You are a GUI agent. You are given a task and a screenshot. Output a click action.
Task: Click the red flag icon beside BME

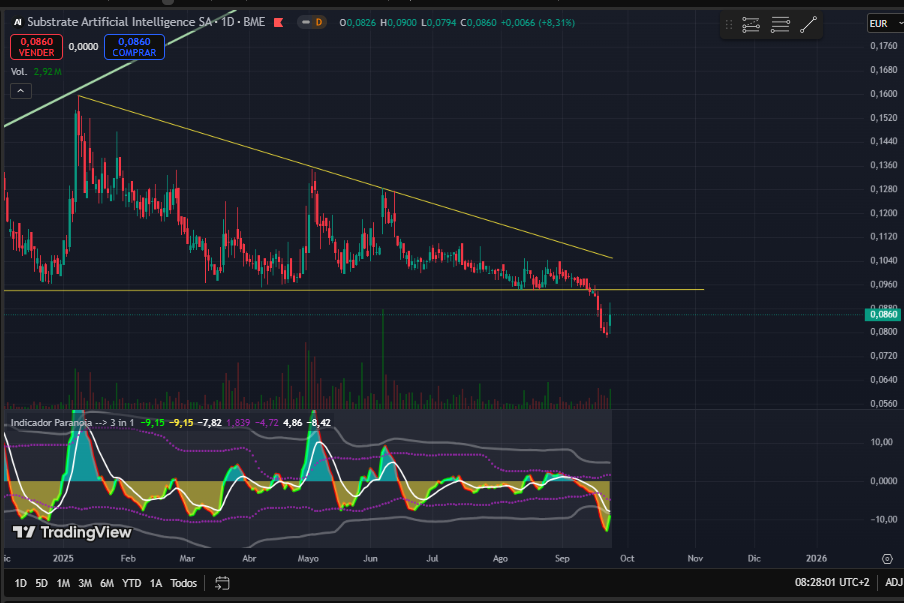pos(278,22)
